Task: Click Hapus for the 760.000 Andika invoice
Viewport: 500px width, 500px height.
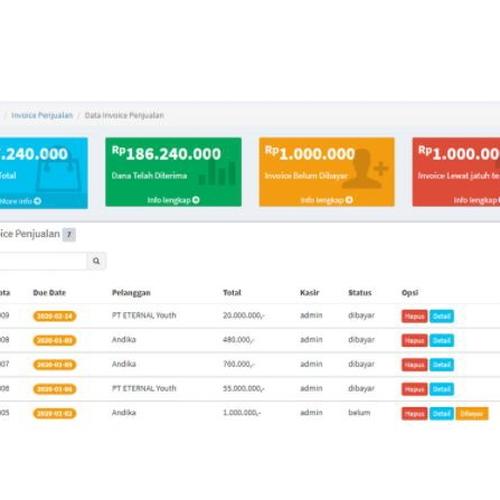Action: (x=414, y=365)
